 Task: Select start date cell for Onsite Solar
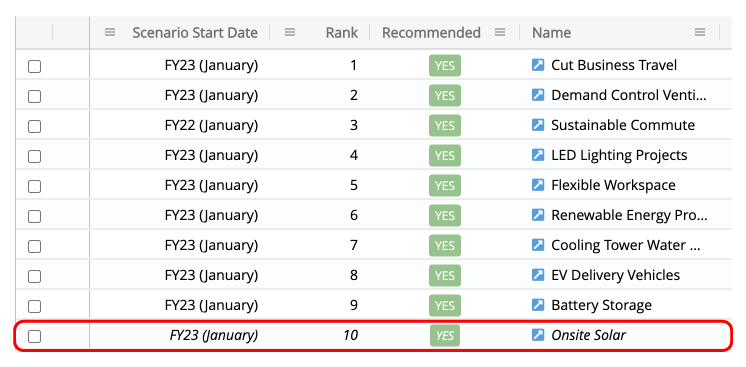coord(214,336)
